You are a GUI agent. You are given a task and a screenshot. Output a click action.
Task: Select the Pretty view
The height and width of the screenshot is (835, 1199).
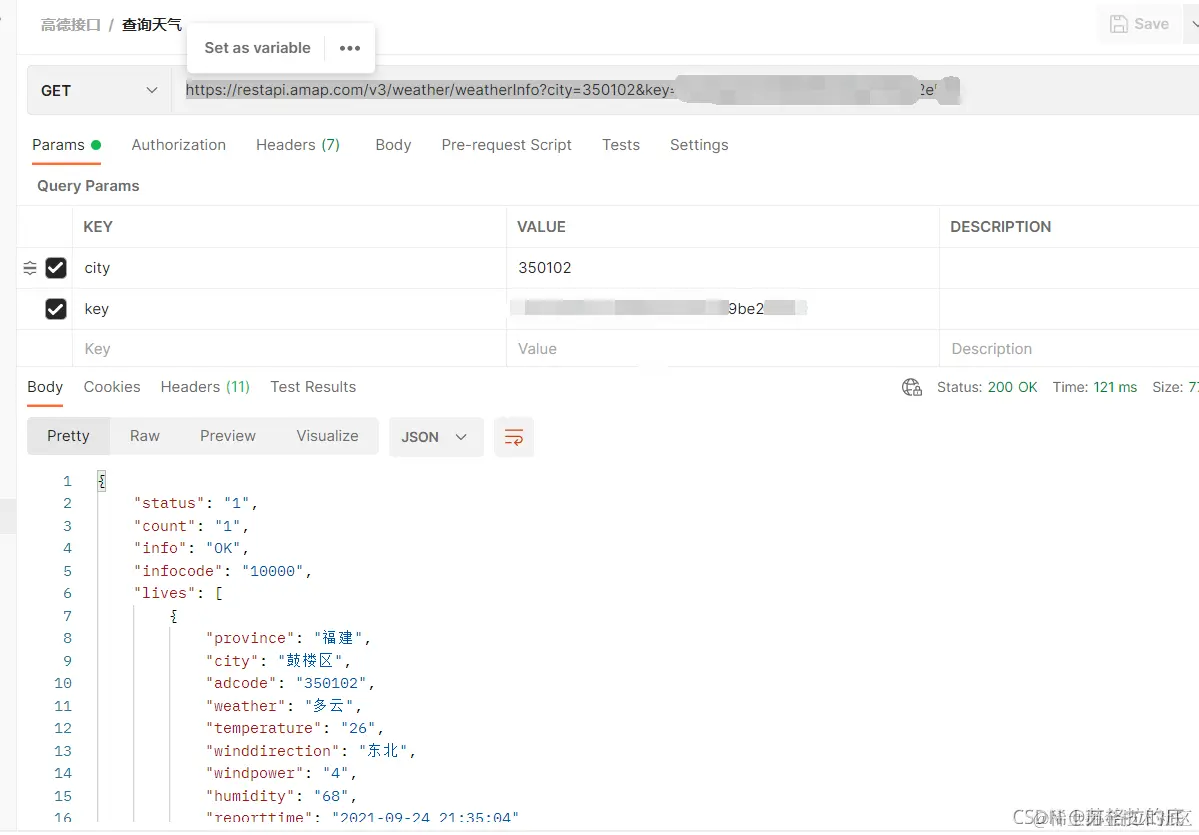click(68, 436)
